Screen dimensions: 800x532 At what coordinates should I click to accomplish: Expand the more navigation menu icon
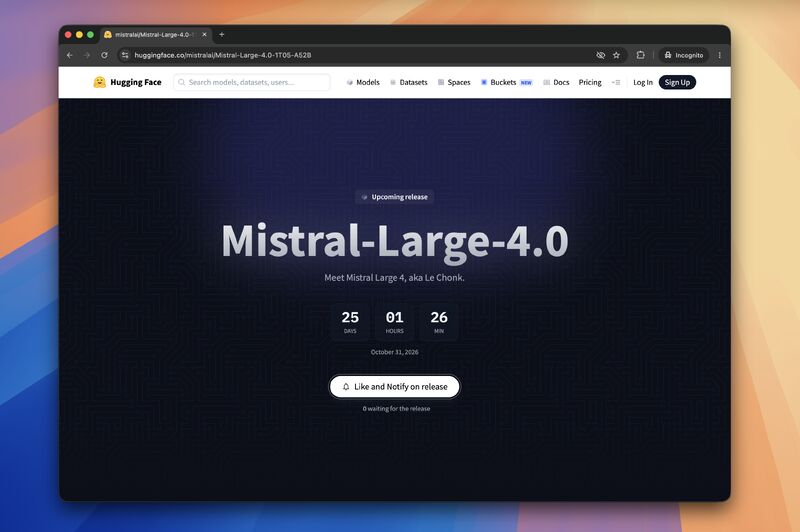(616, 82)
